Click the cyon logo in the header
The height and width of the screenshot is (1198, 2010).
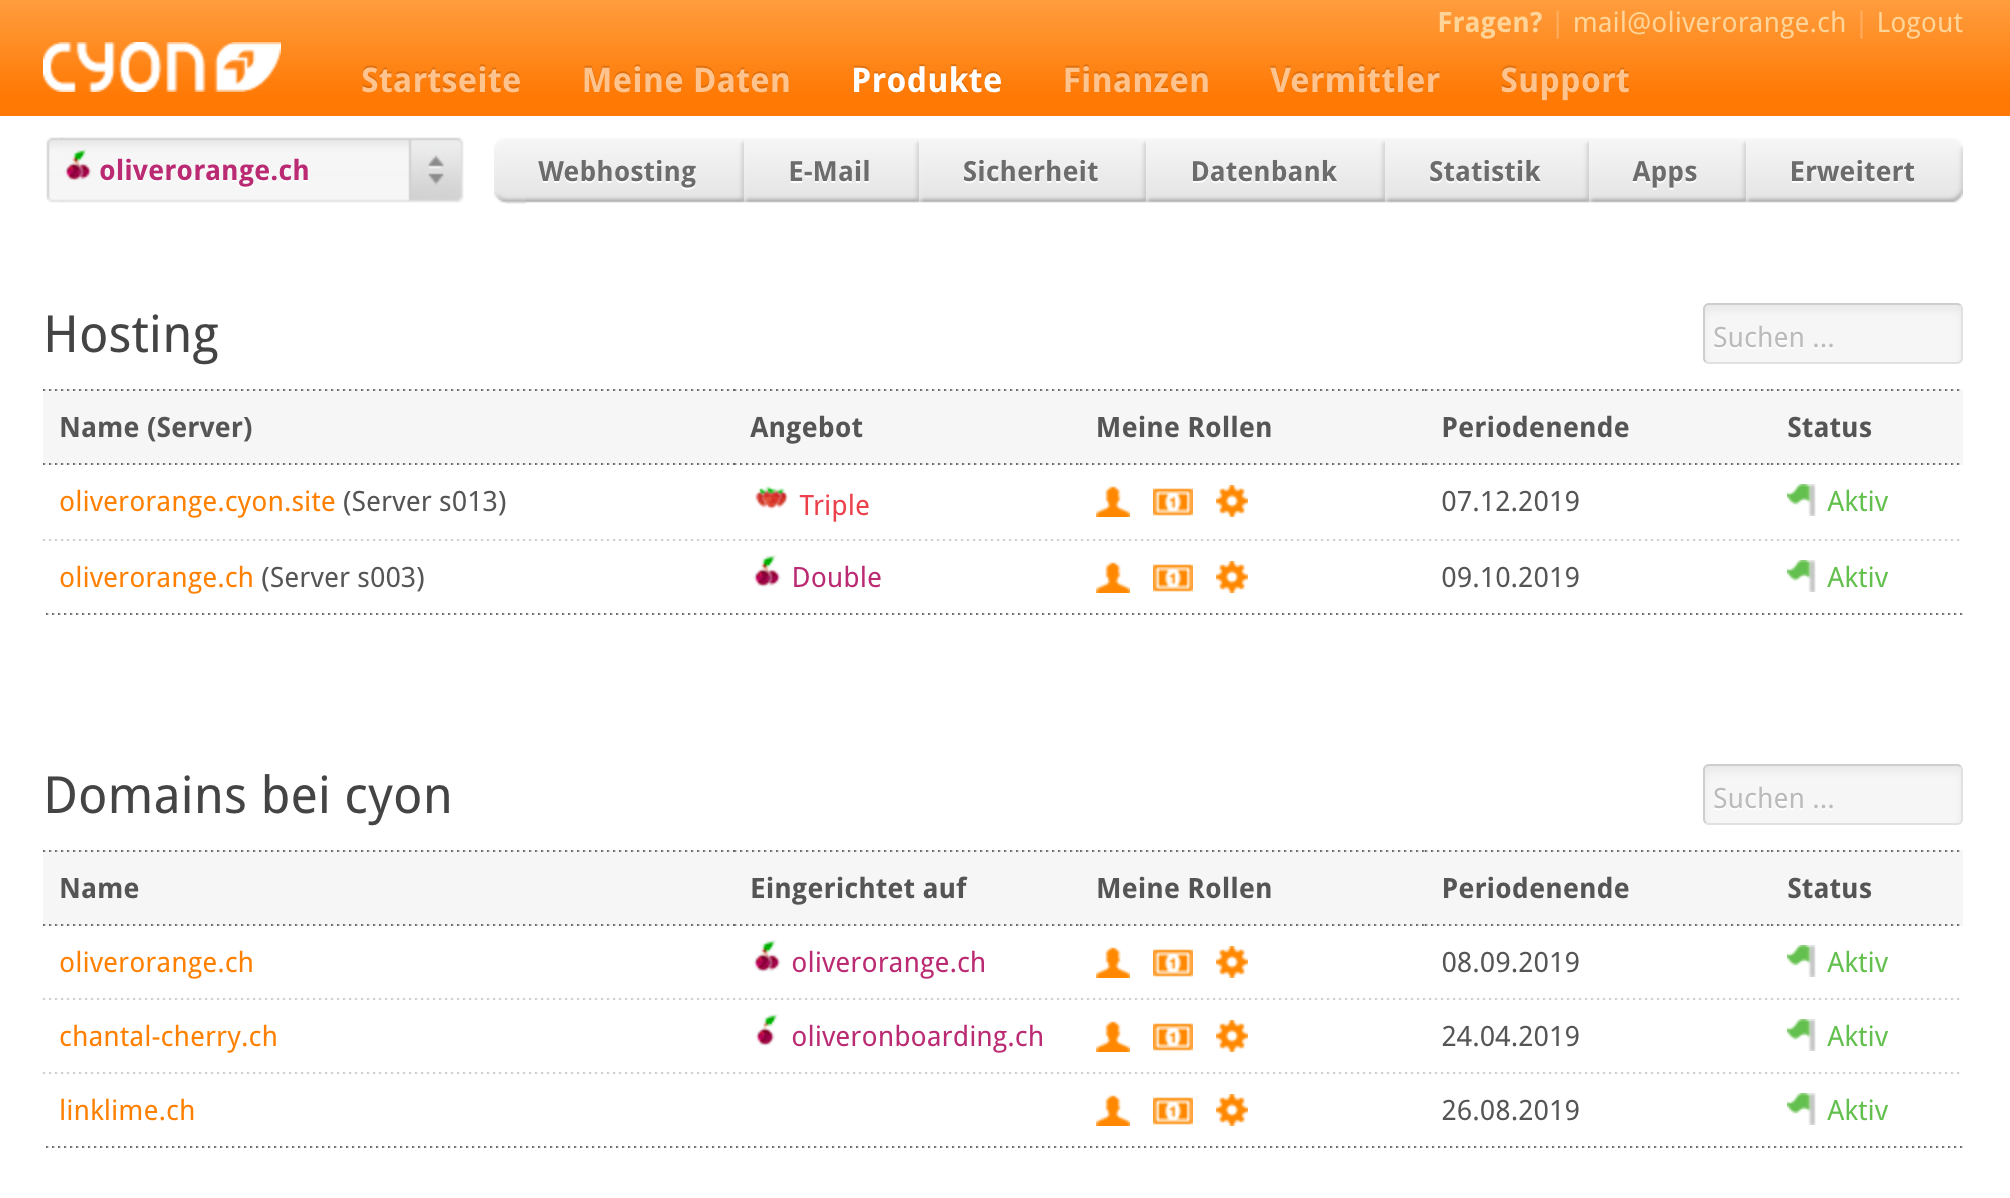coord(161,67)
